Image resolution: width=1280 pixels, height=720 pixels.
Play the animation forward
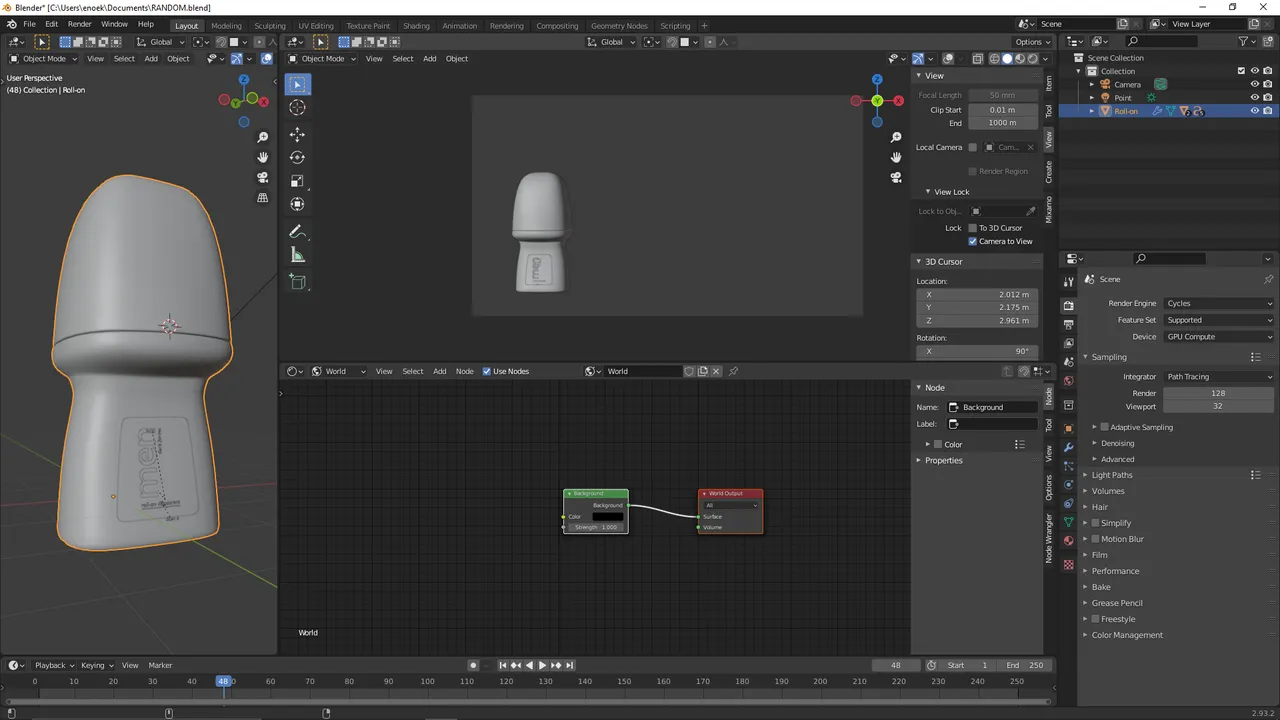click(542, 665)
